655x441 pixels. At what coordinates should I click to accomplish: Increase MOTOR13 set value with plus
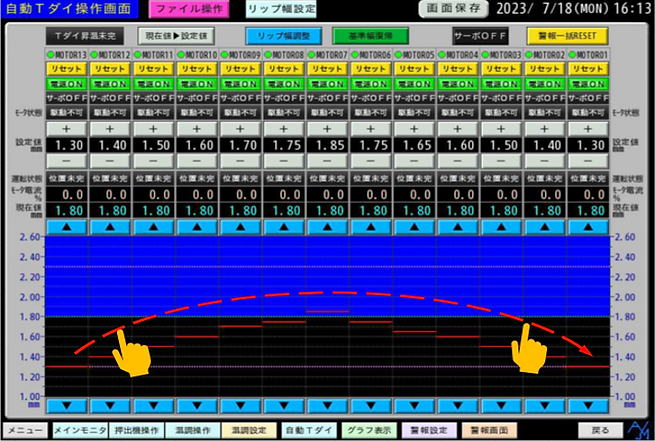[x=66, y=129]
